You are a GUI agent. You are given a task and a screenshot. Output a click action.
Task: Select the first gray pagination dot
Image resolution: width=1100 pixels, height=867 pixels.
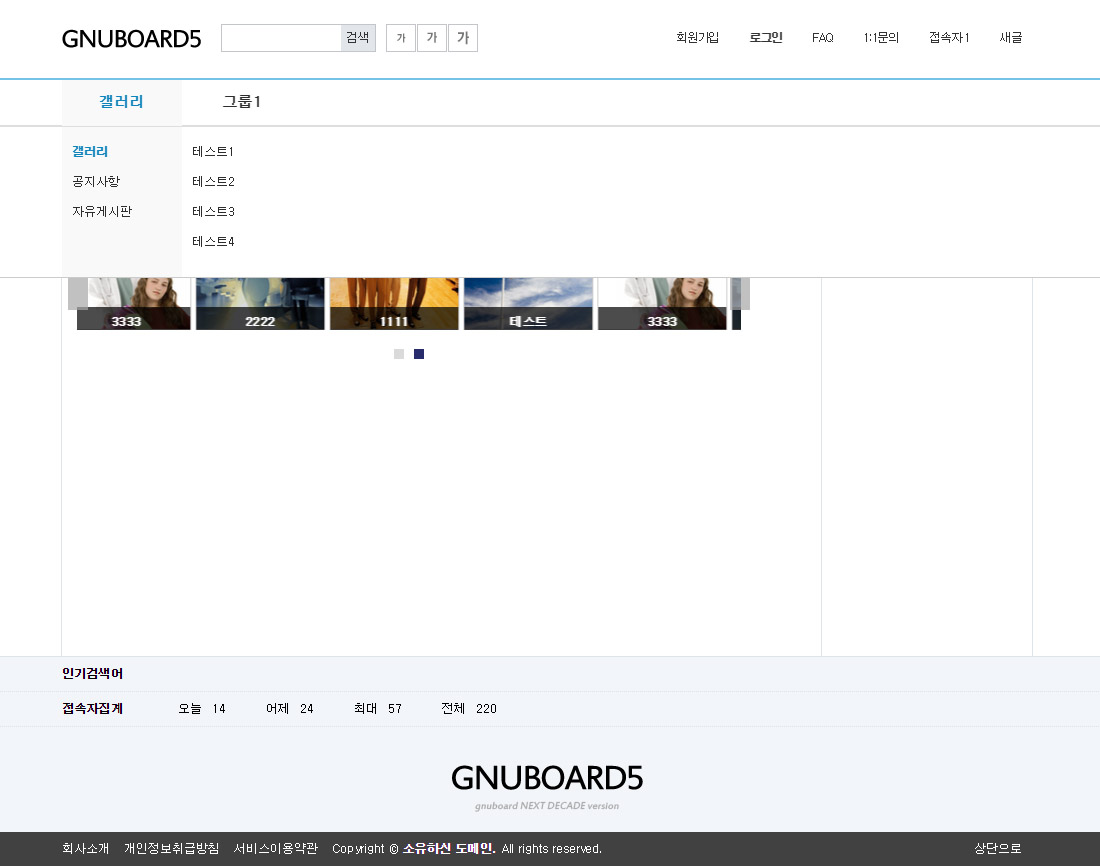[399, 354]
